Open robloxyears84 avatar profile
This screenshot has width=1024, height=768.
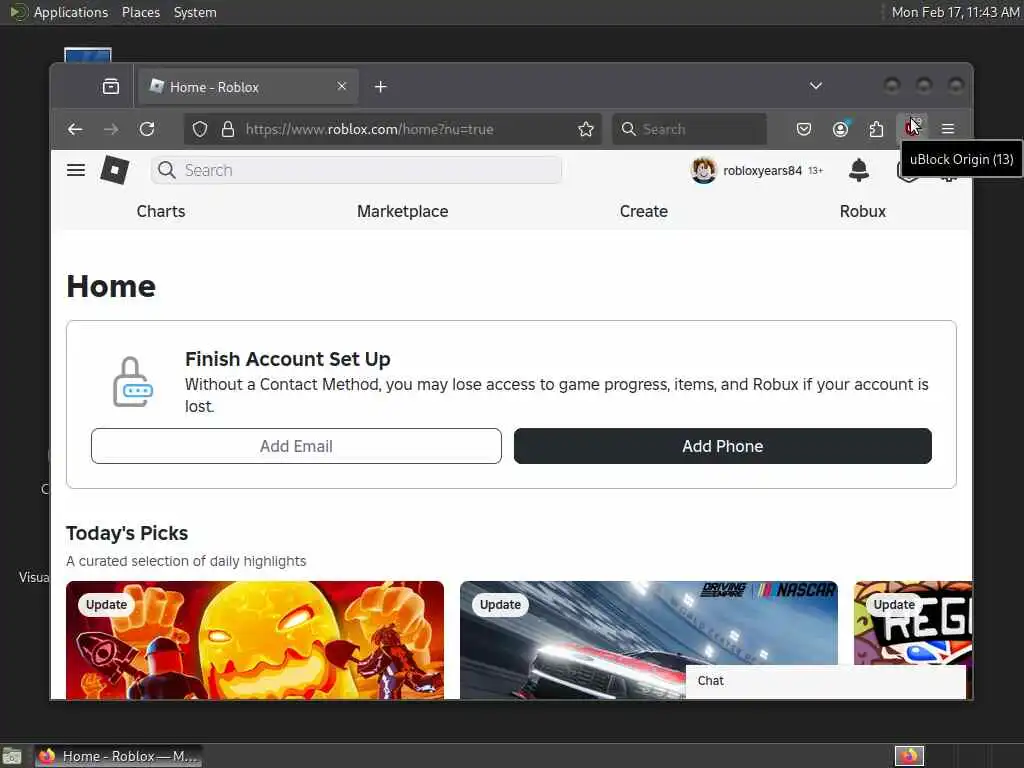tap(704, 170)
